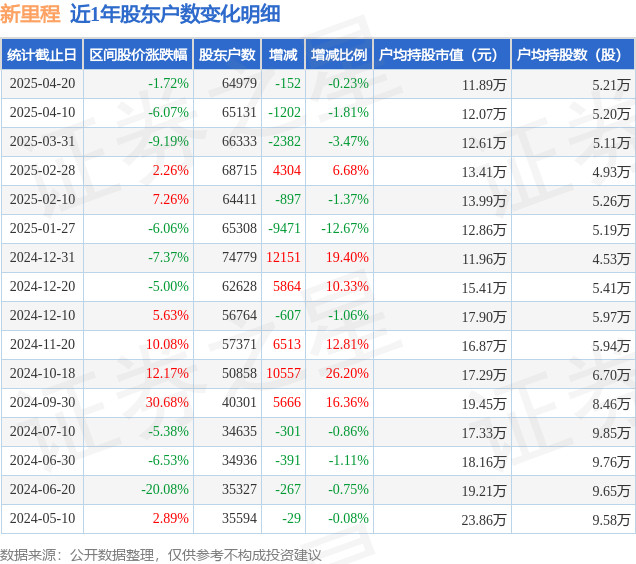Click the 户均持股市值（元） column header
The height and width of the screenshot is (564, 636).
442,55
